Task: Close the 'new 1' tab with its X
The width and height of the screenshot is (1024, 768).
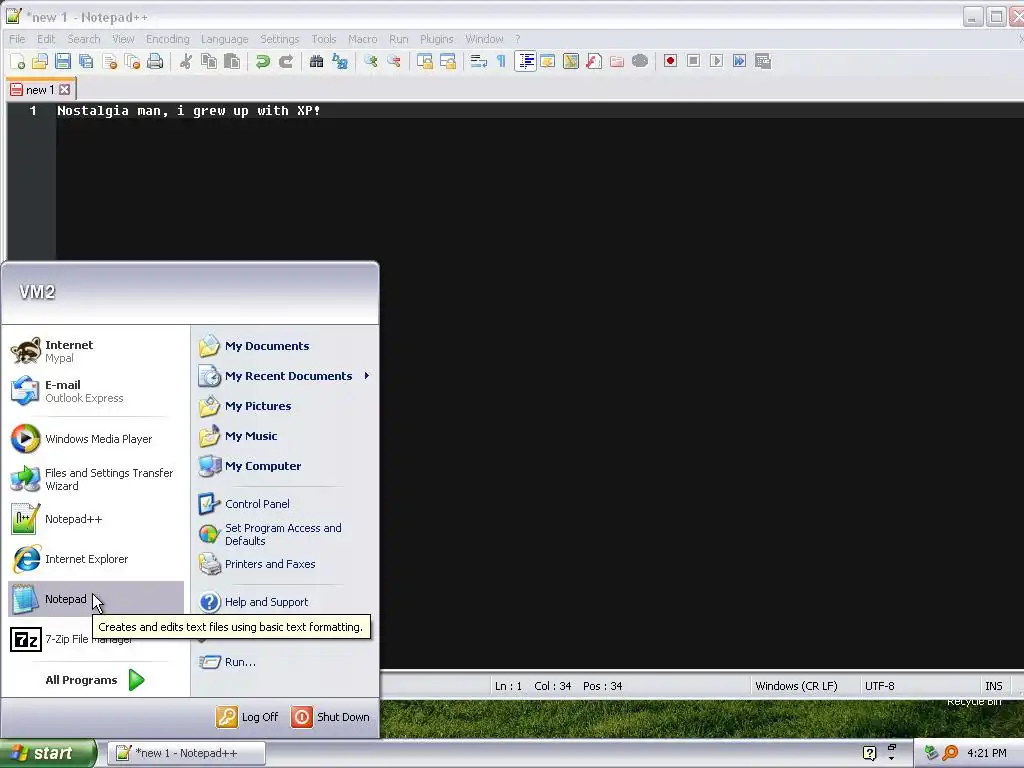Action: click(x=64, y=89)
